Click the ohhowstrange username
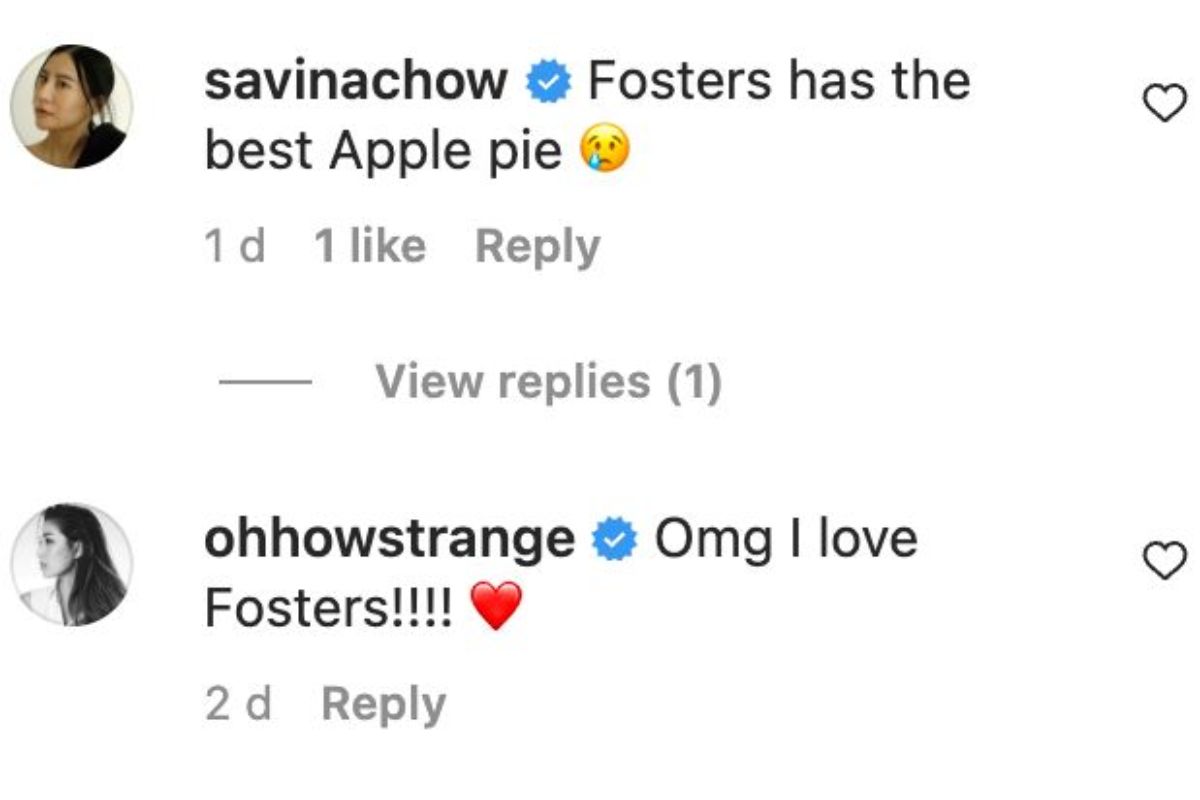1200x800 pixels. (389, 539)
